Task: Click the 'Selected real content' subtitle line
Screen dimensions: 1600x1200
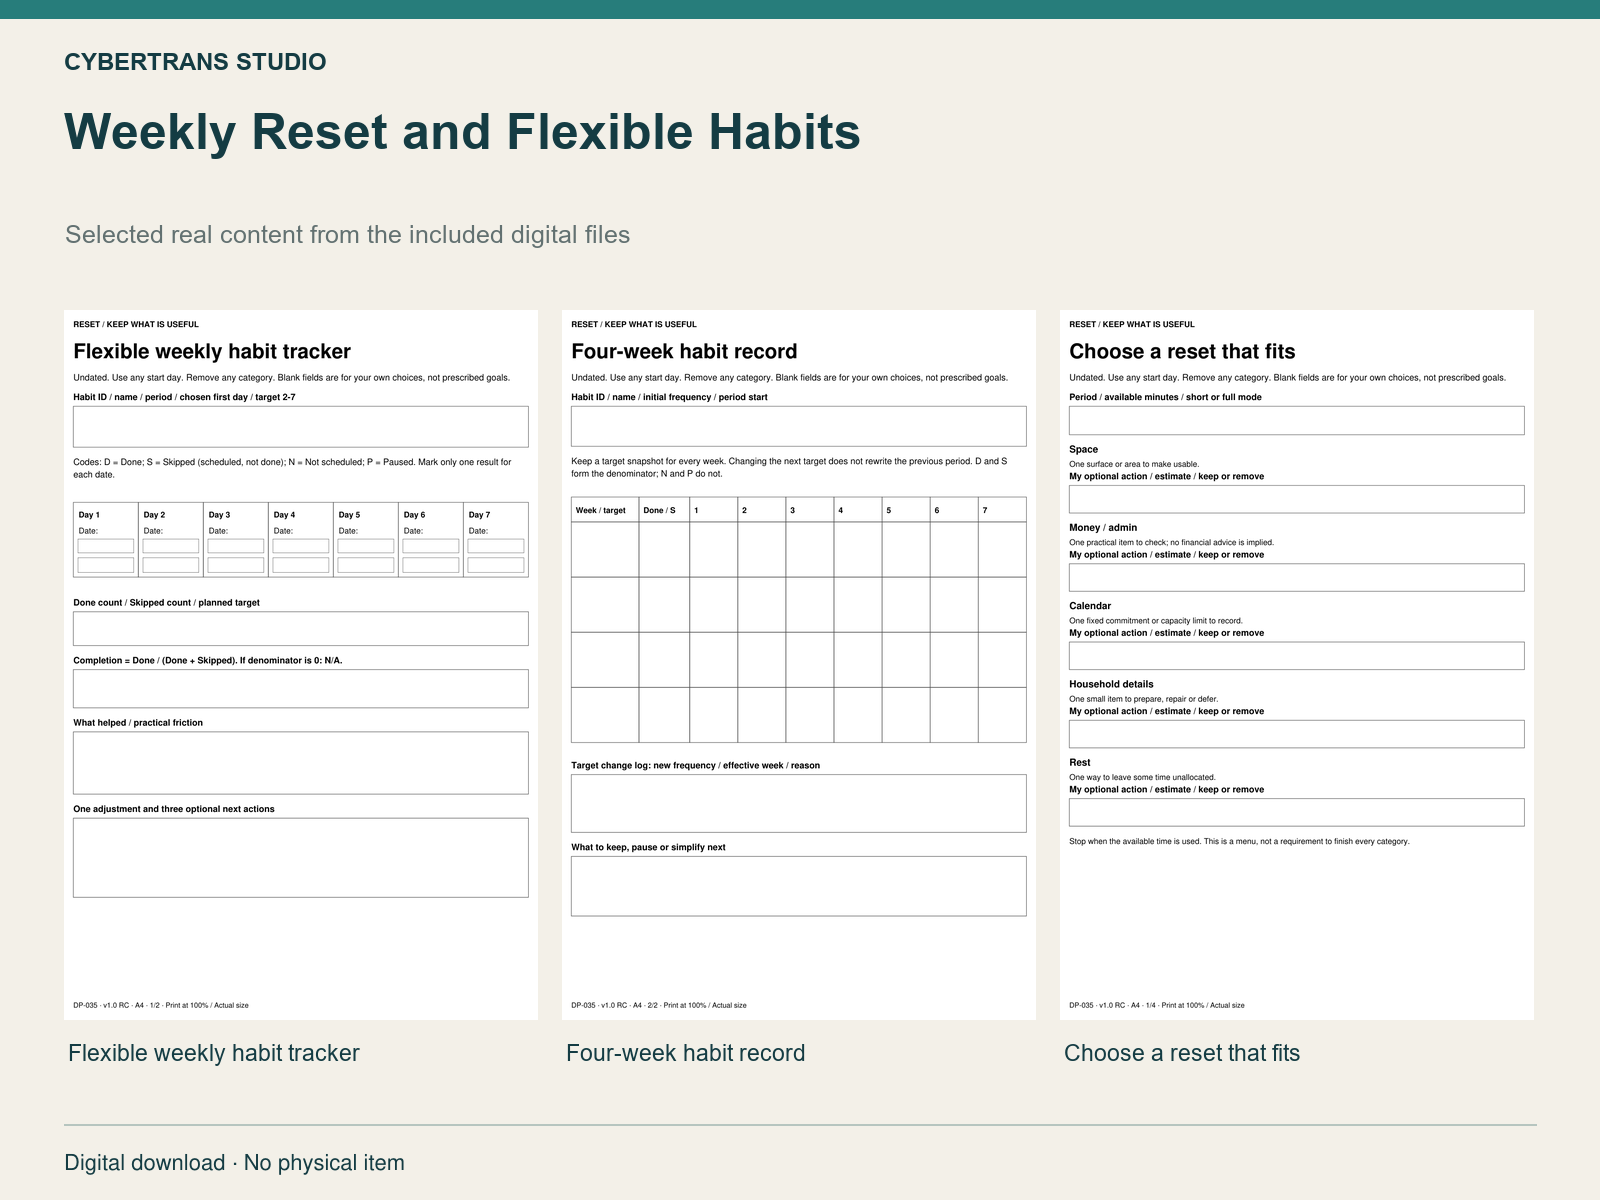Action: point(348,235)
